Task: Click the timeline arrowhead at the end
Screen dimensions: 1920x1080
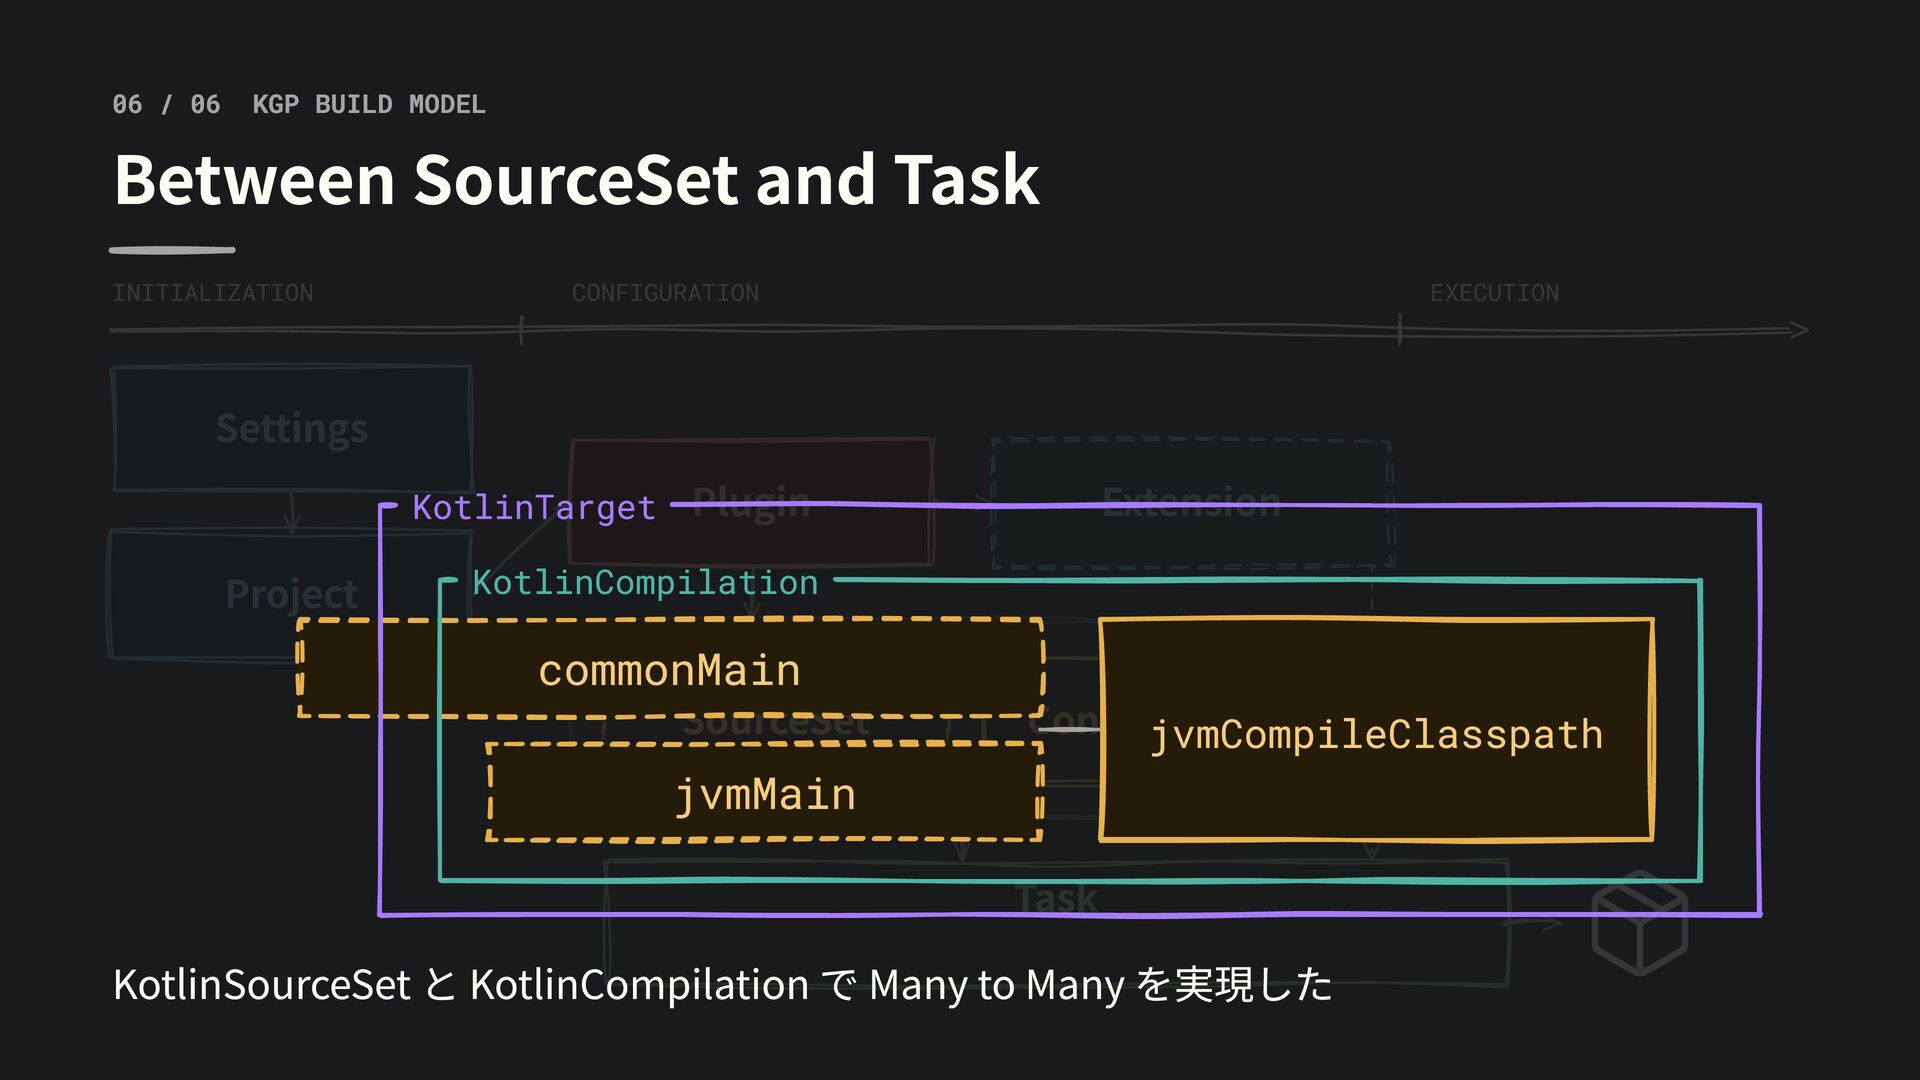Action: pos(1797,330)
